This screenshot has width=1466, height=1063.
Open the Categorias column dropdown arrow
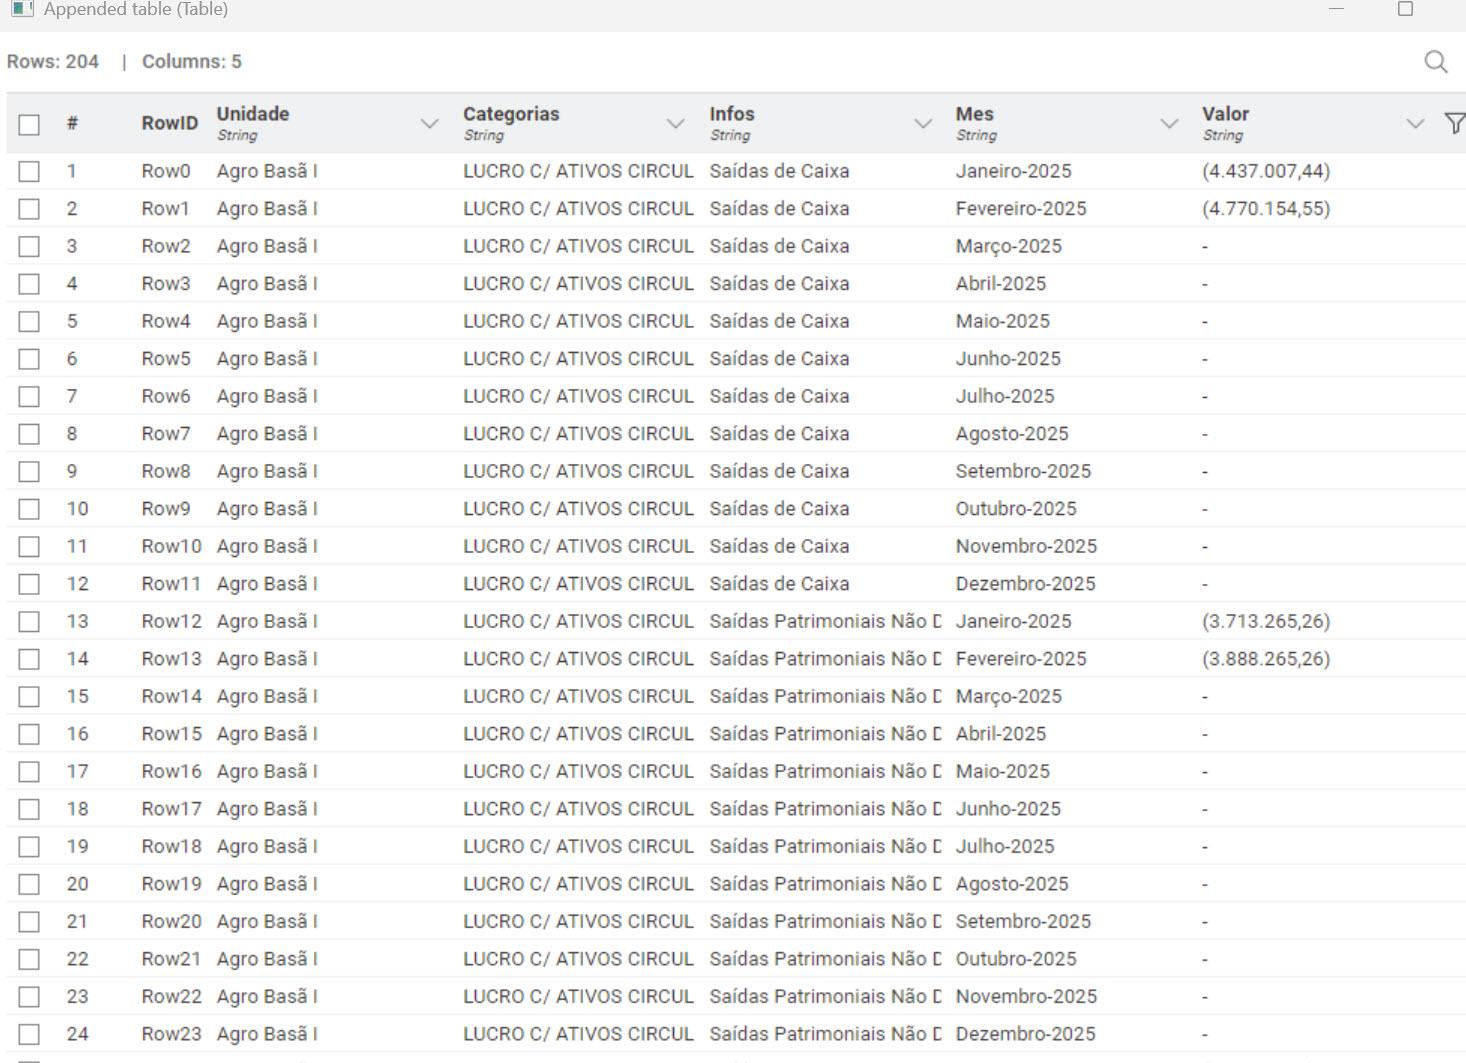(675, 124)
